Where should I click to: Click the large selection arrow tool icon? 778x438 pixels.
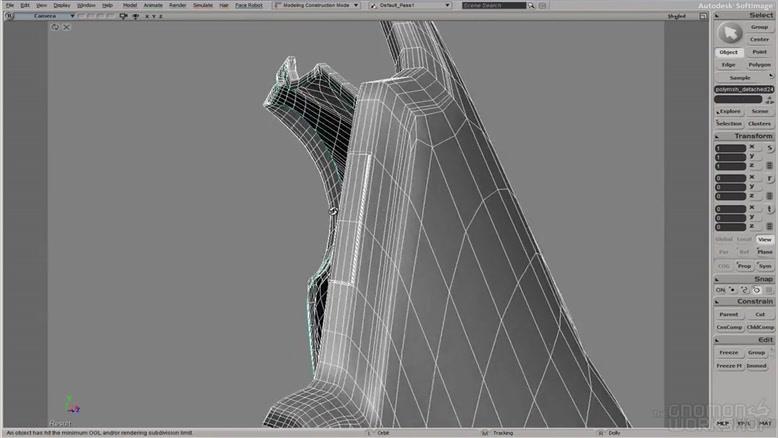pyautogui.click(x=728, y=33)
